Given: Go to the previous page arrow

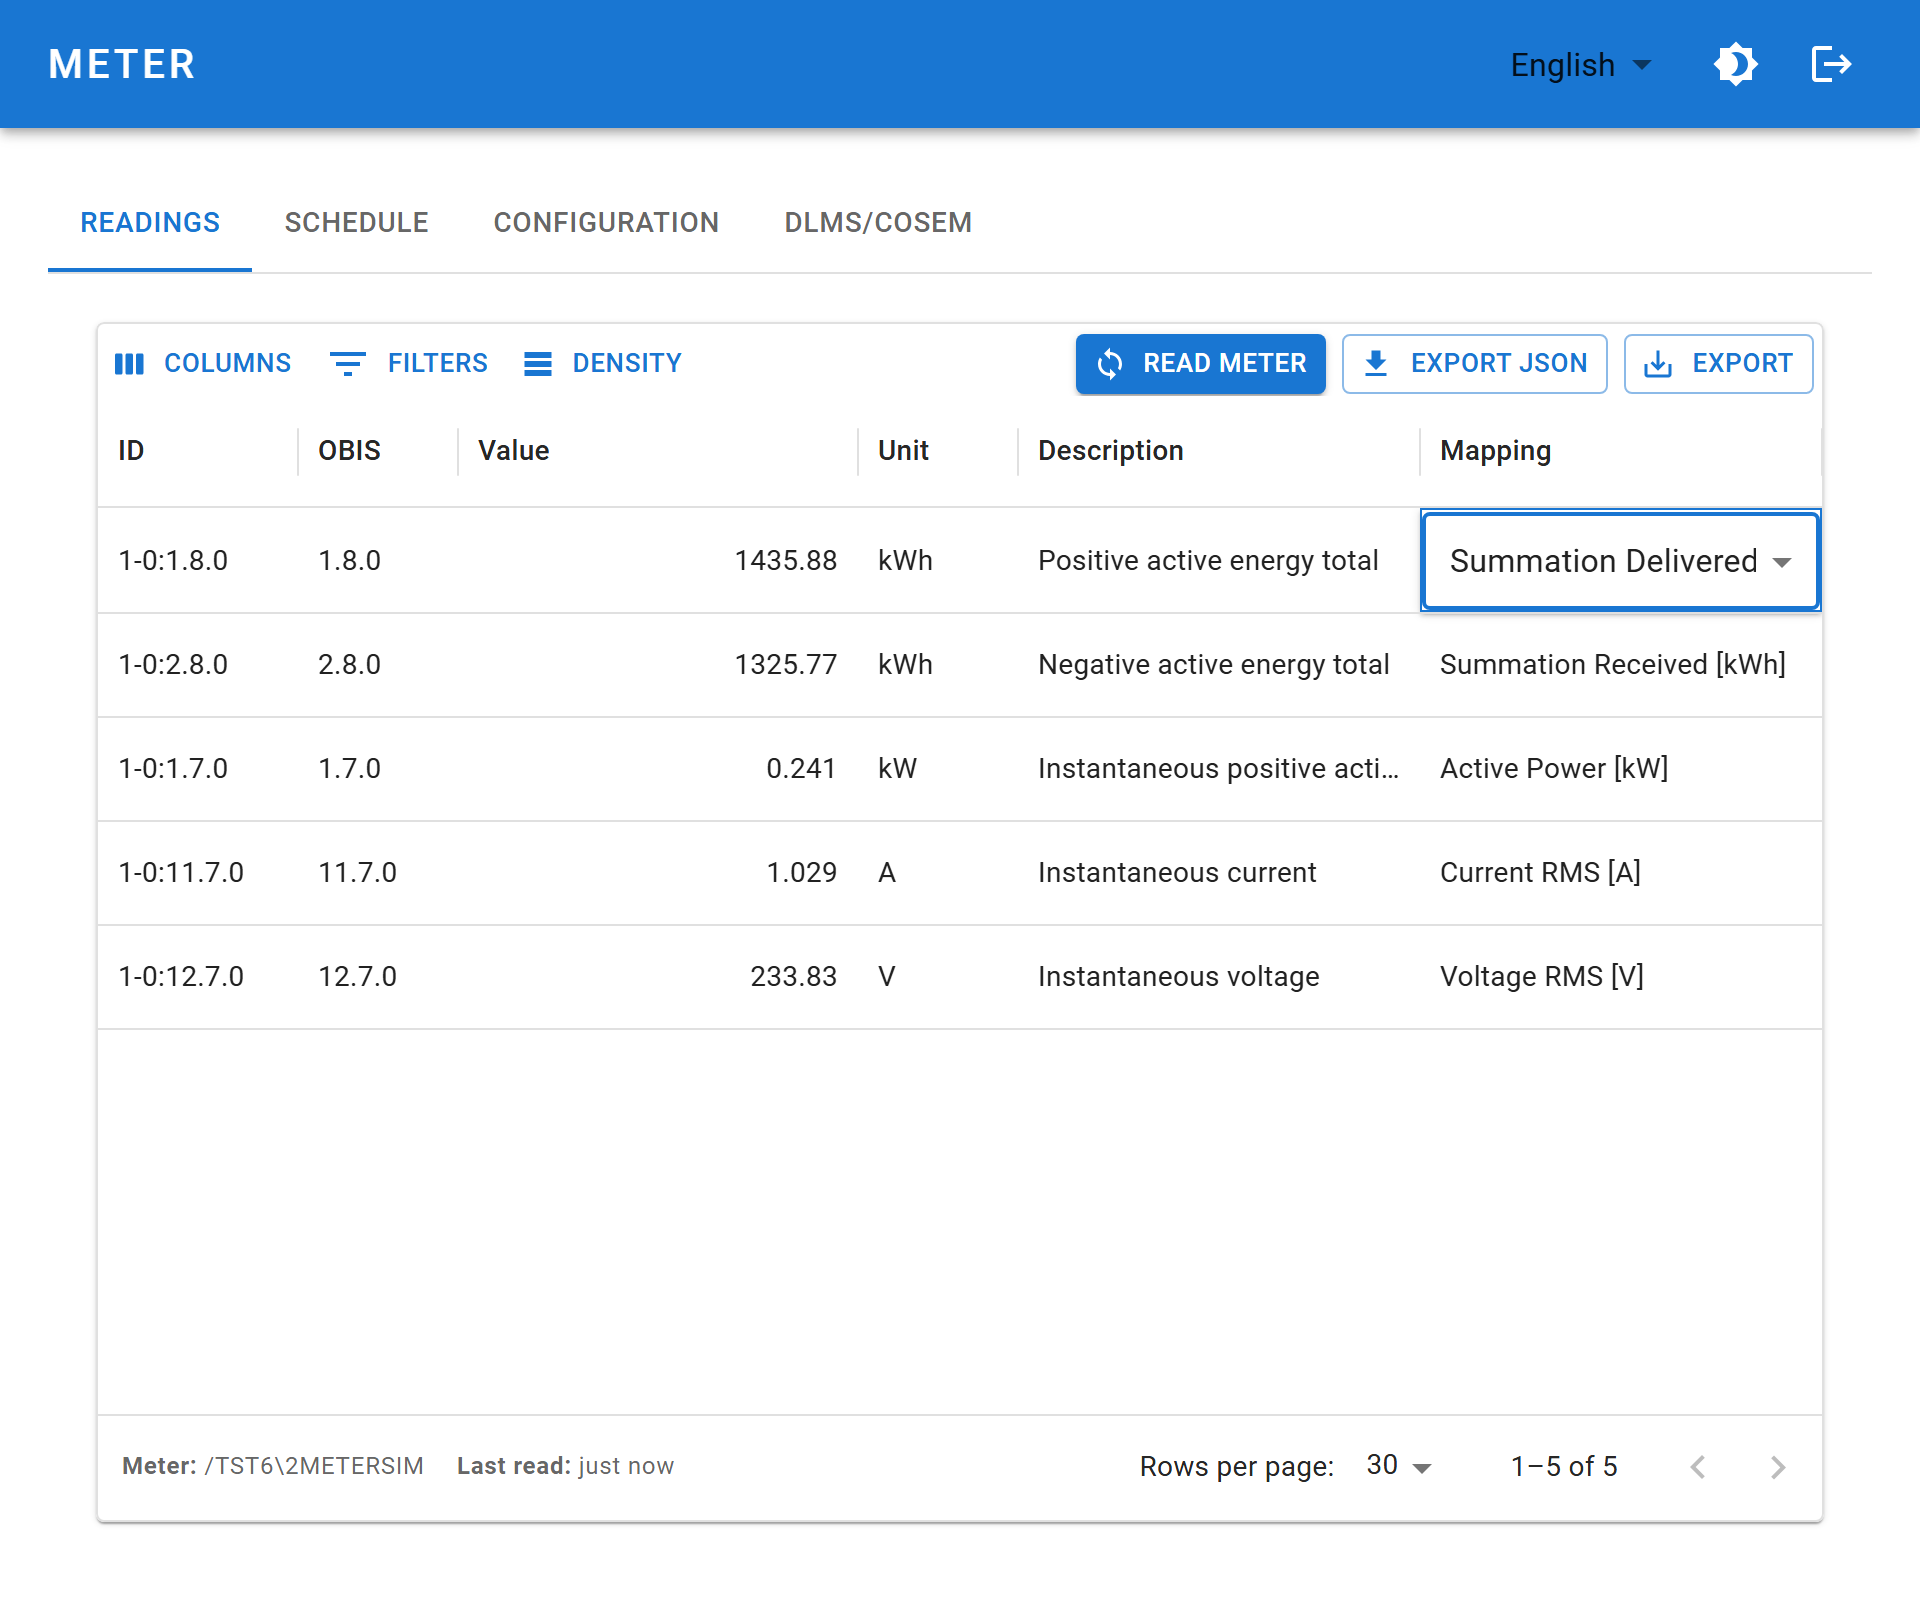Looking at the screenshot, I should pos(1697,1467).
